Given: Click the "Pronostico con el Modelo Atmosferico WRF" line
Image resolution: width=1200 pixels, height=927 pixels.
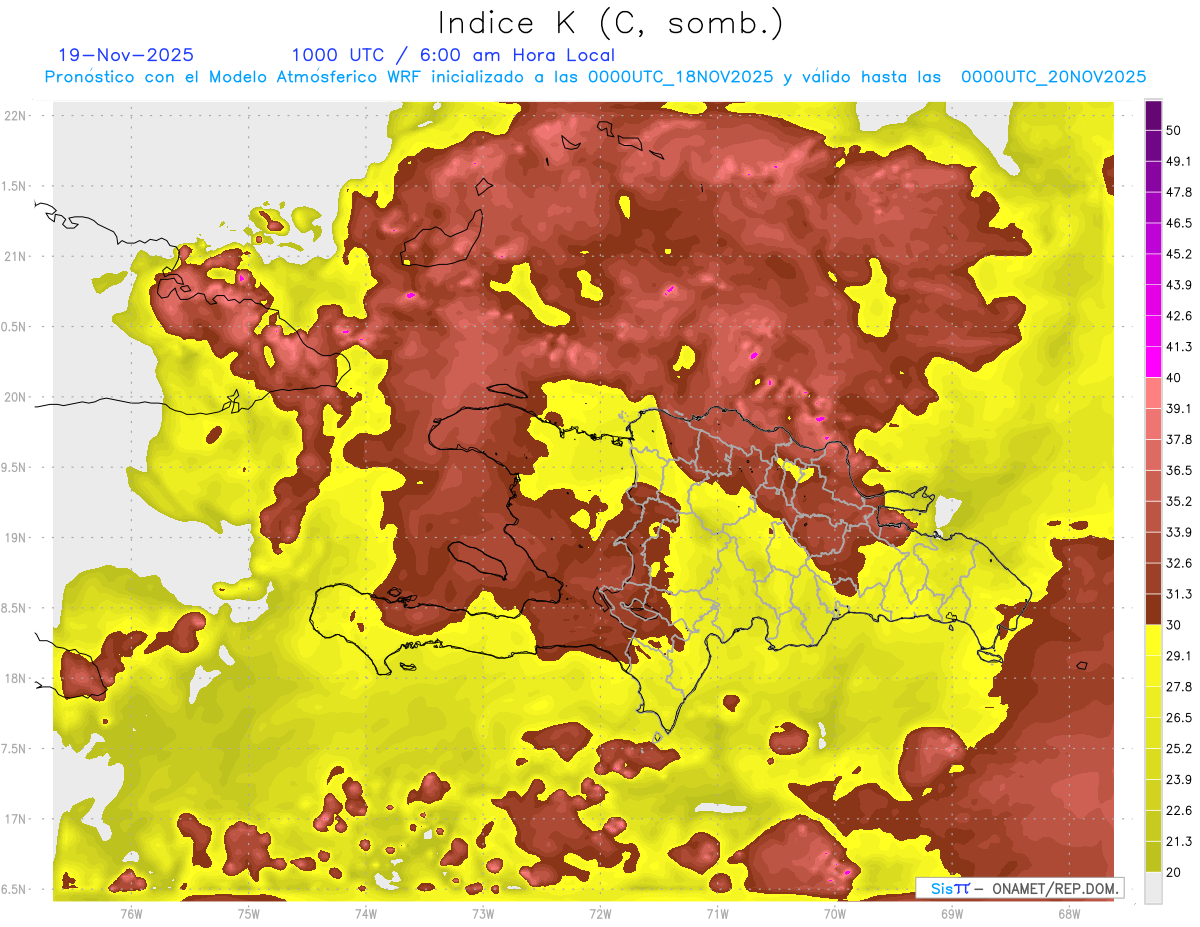Looking at the screenshot, I should click(595, 77).
